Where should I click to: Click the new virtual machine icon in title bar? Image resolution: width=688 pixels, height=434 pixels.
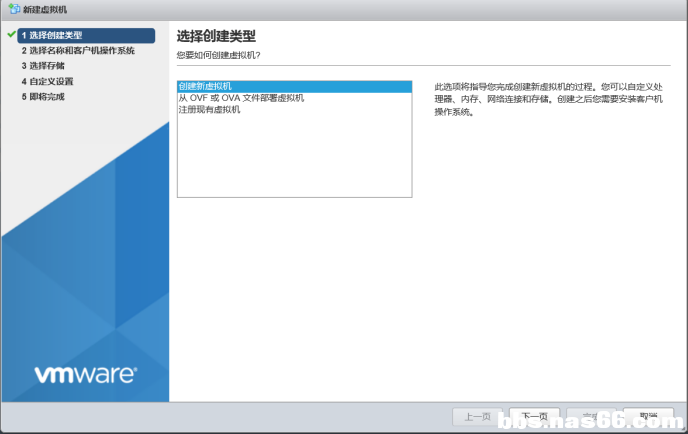coord(13,9)
